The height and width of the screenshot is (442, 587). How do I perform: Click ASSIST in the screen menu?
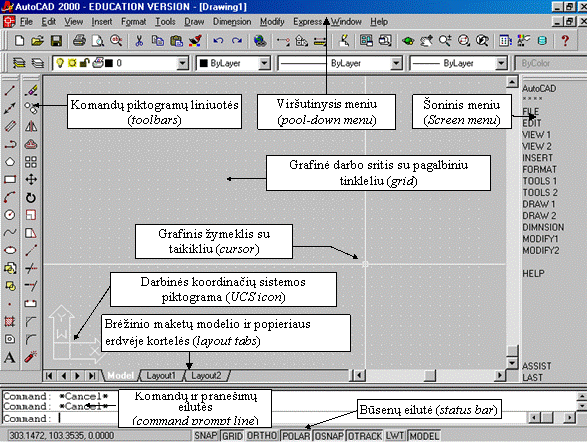click(x=536, y=366)
